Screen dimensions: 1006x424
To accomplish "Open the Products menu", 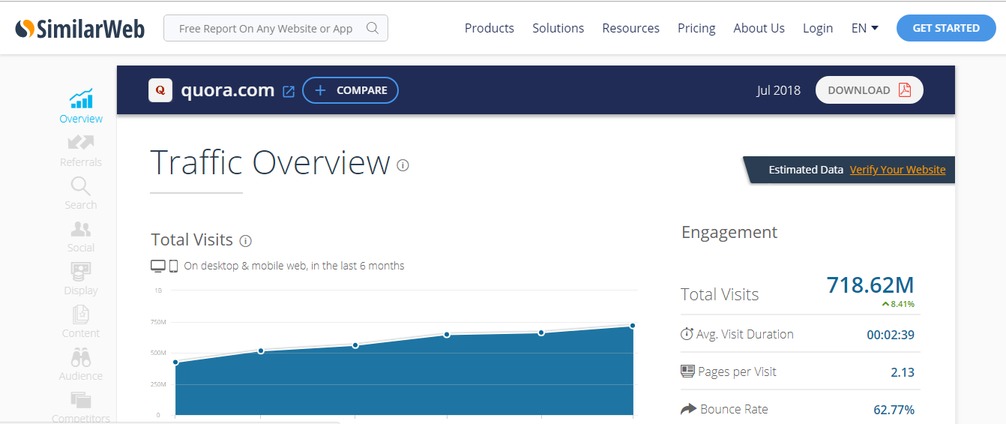I will pos(490,28).
